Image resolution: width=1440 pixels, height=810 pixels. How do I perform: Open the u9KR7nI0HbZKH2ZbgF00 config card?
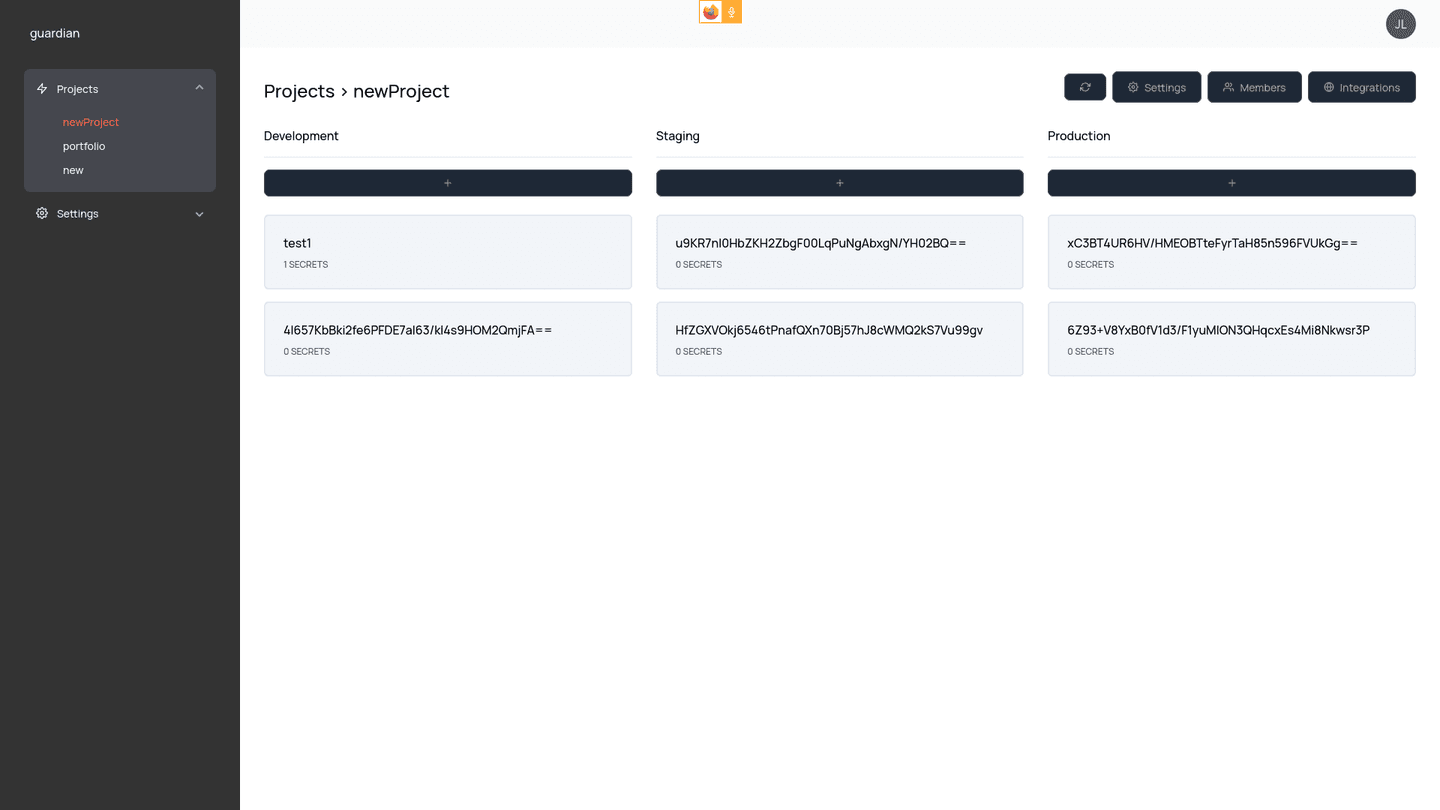840,252
